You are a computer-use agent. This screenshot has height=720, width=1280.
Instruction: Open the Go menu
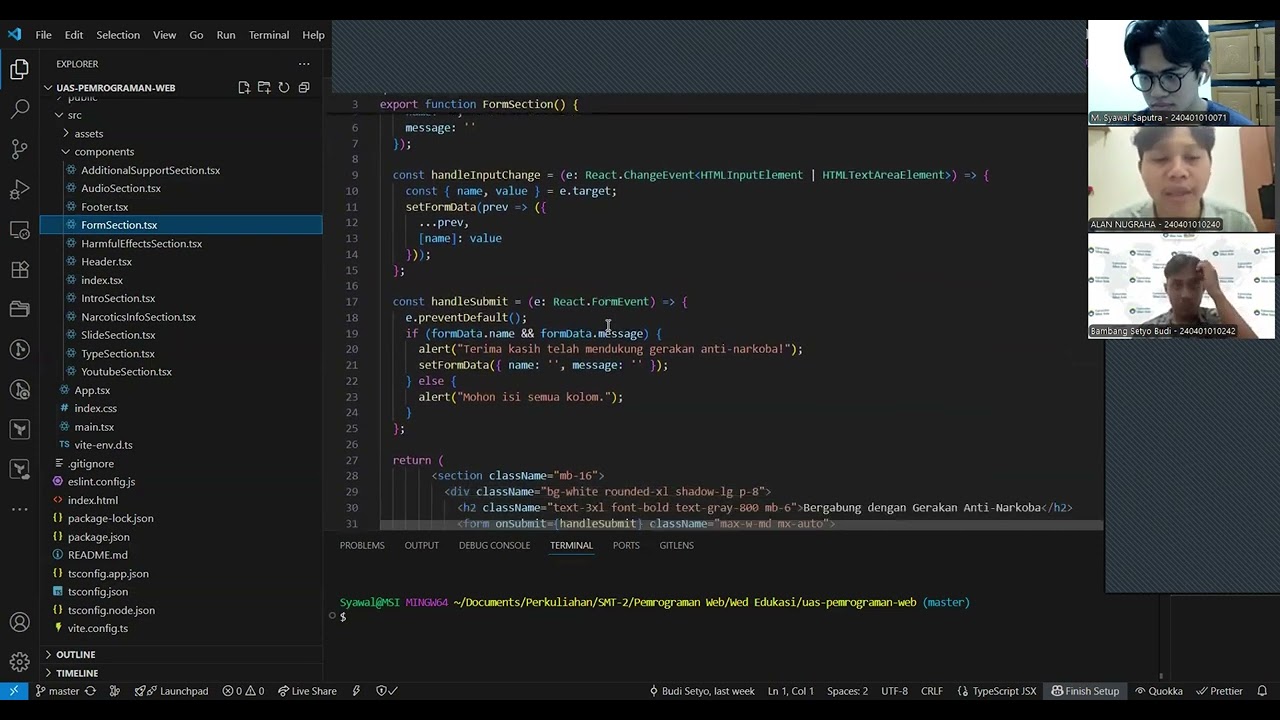pos(196,35)
